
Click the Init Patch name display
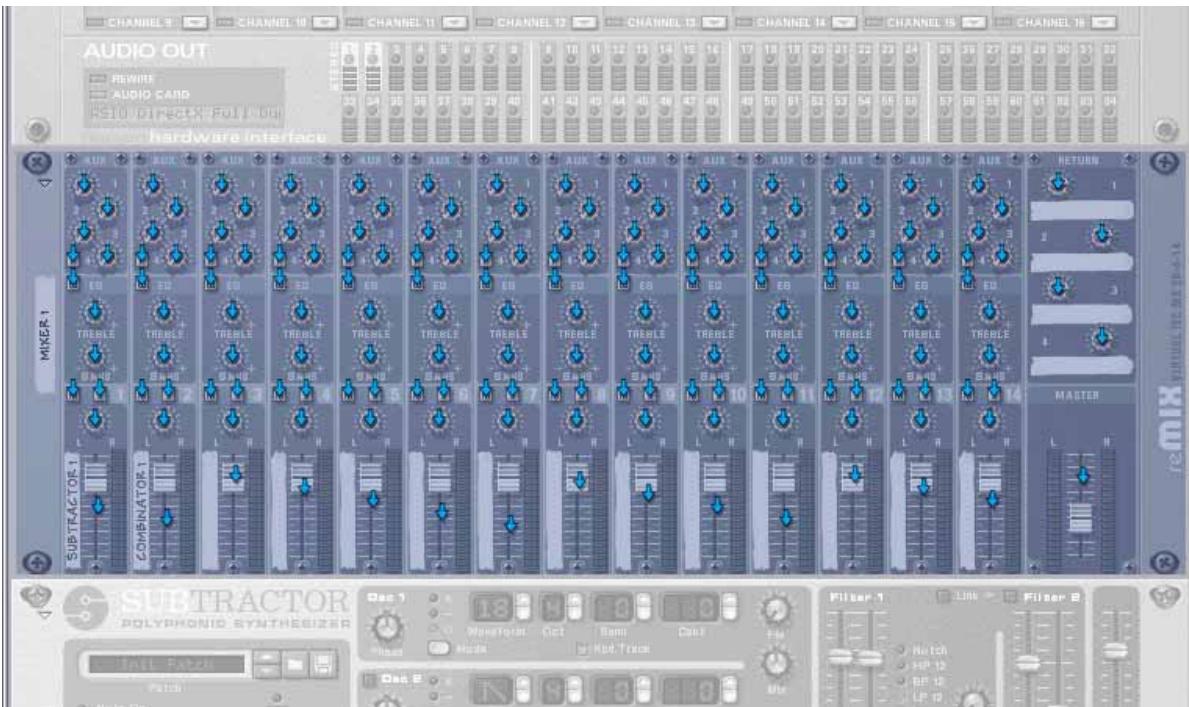(x=167, y=665)
